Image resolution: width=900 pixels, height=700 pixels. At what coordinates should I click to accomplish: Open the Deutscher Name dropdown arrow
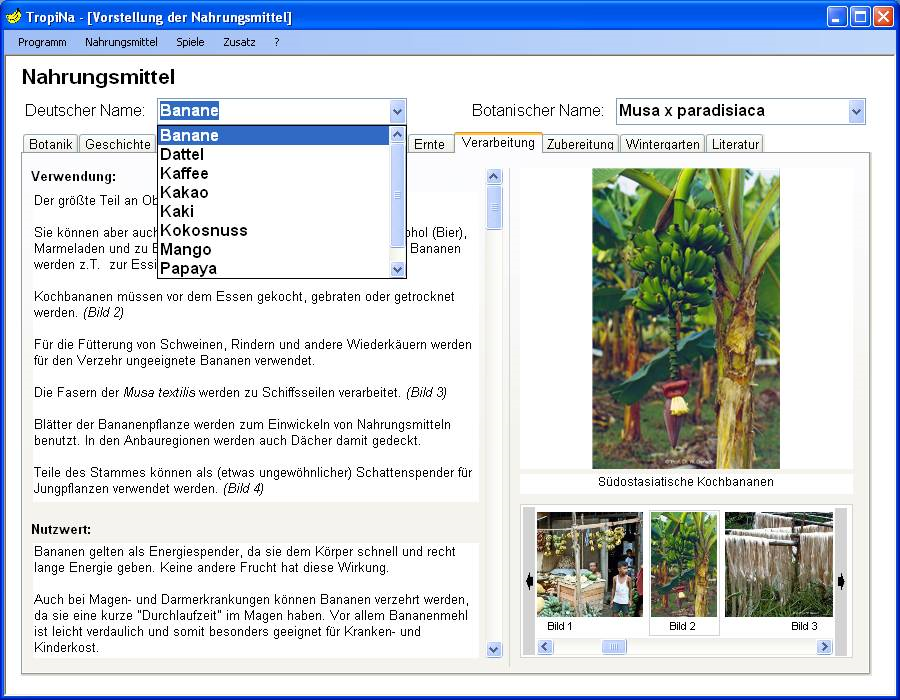click(x=397, y=111)
